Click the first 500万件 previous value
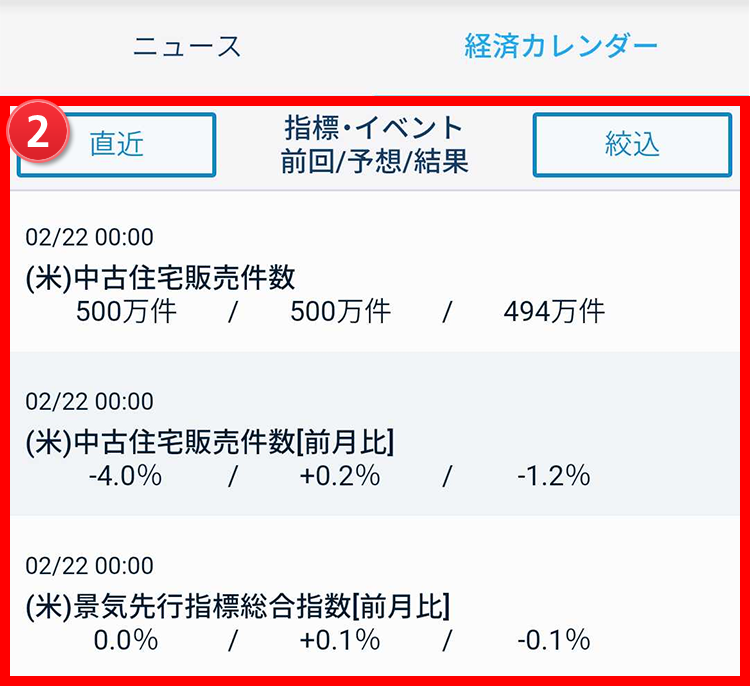 126,311
